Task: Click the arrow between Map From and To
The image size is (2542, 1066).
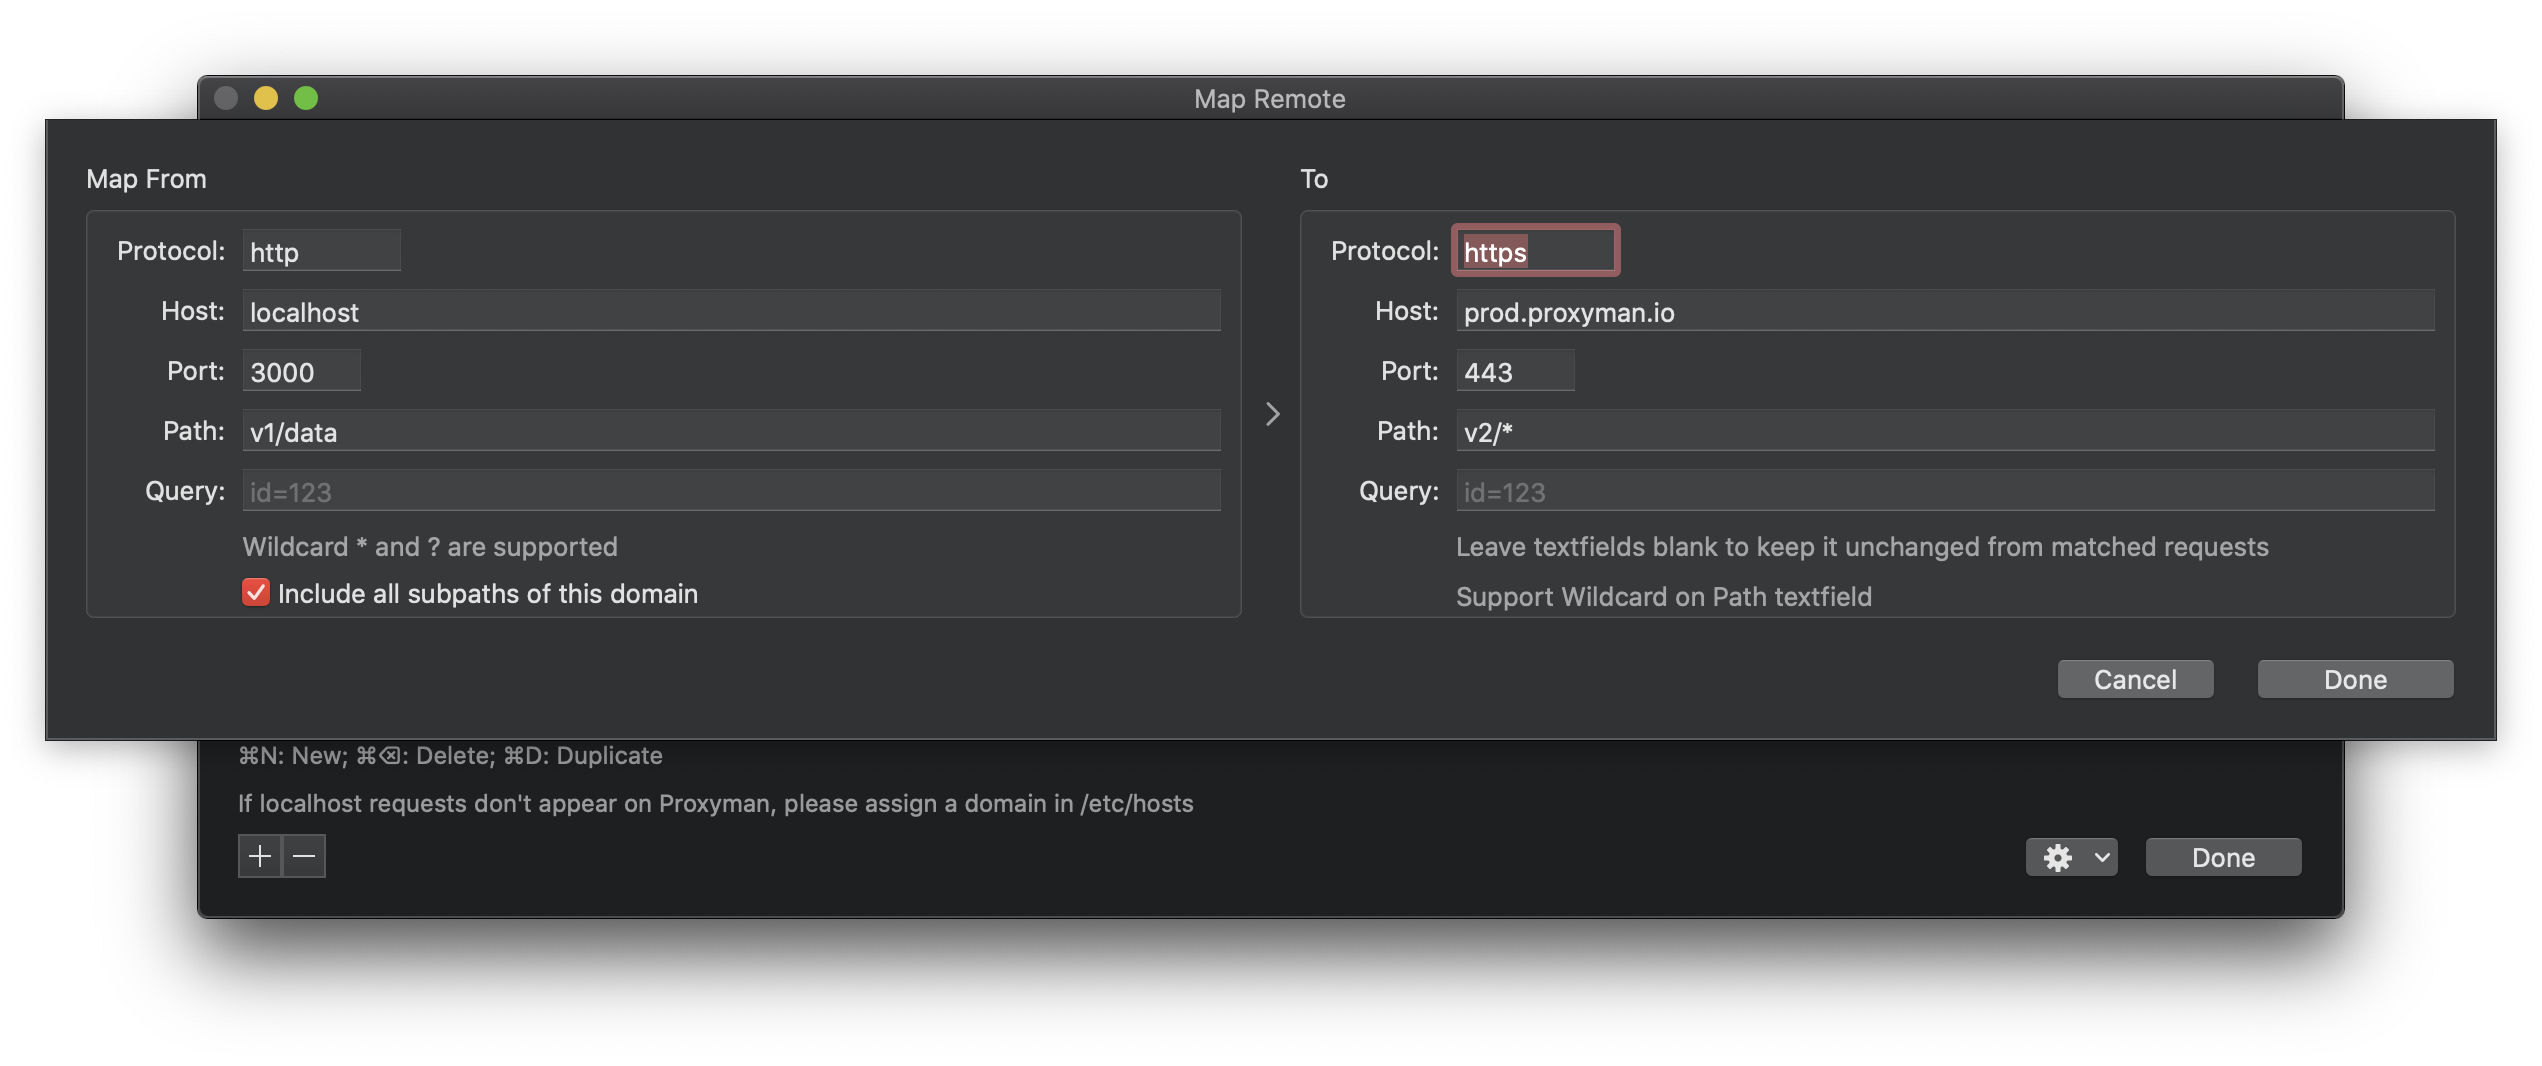Action: pos(1271,413)
